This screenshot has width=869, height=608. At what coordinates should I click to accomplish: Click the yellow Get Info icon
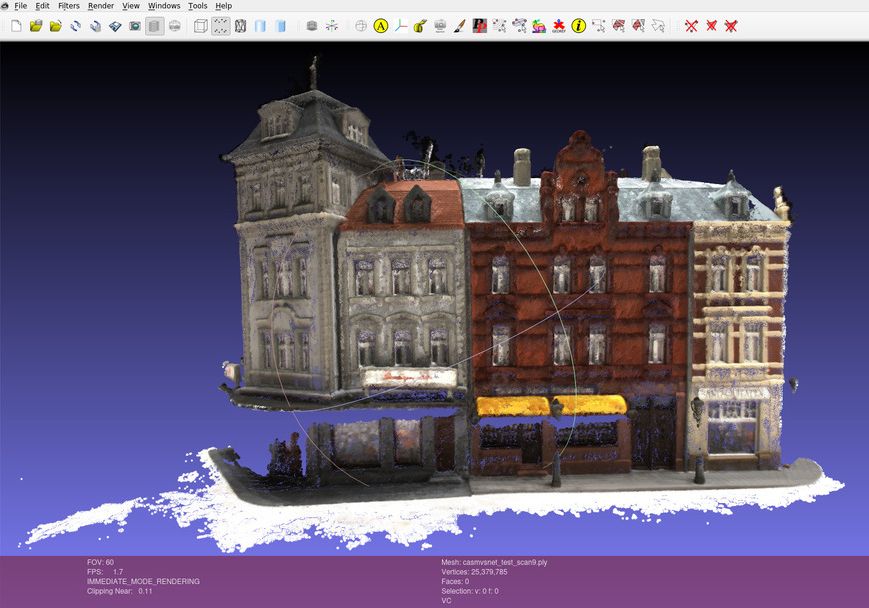click(578, 25)
